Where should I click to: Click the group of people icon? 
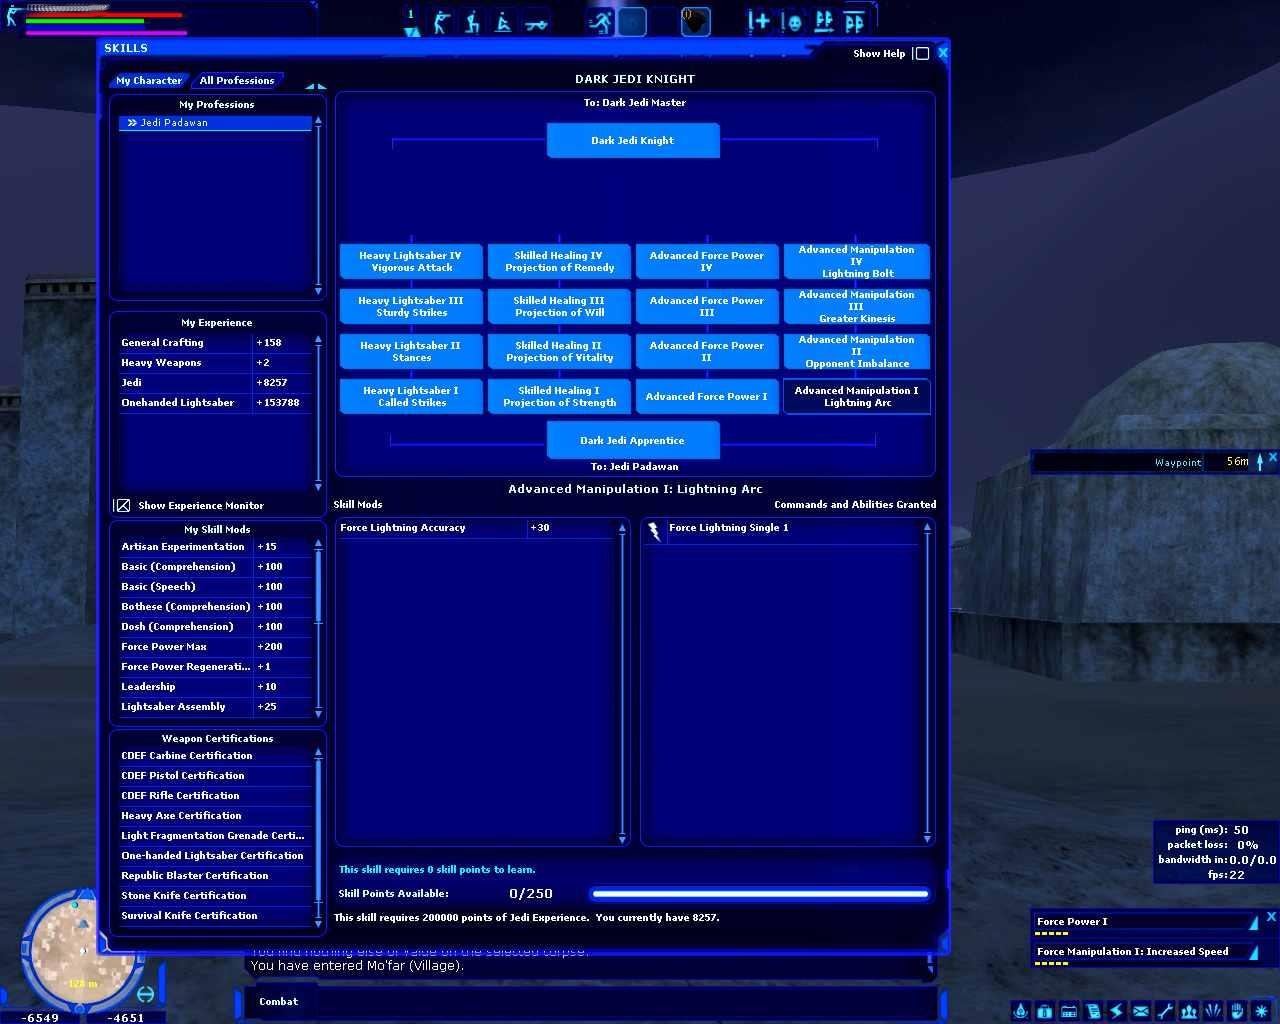tap(1189, 1011)
